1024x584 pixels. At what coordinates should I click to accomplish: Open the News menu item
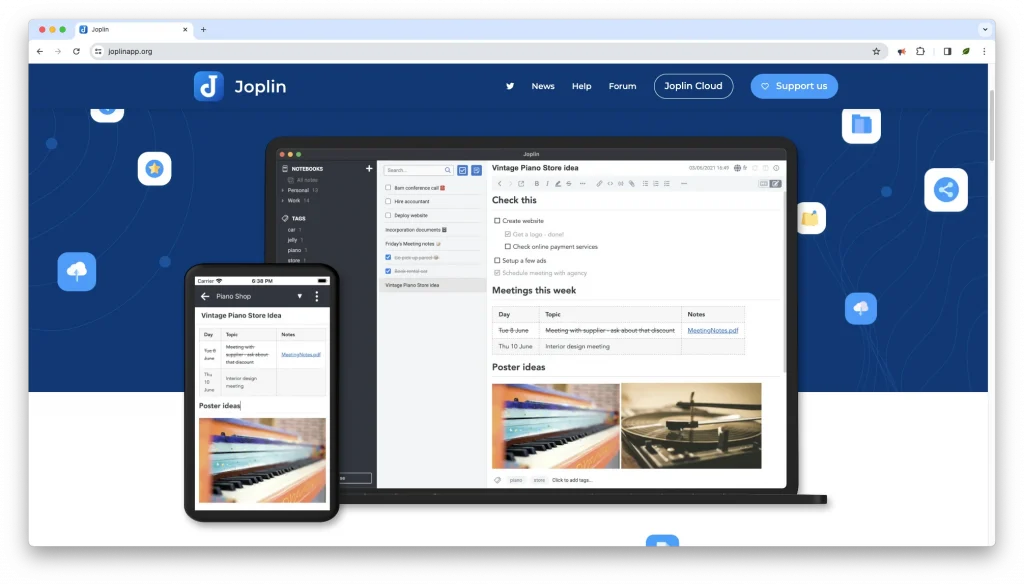point(543,86)
